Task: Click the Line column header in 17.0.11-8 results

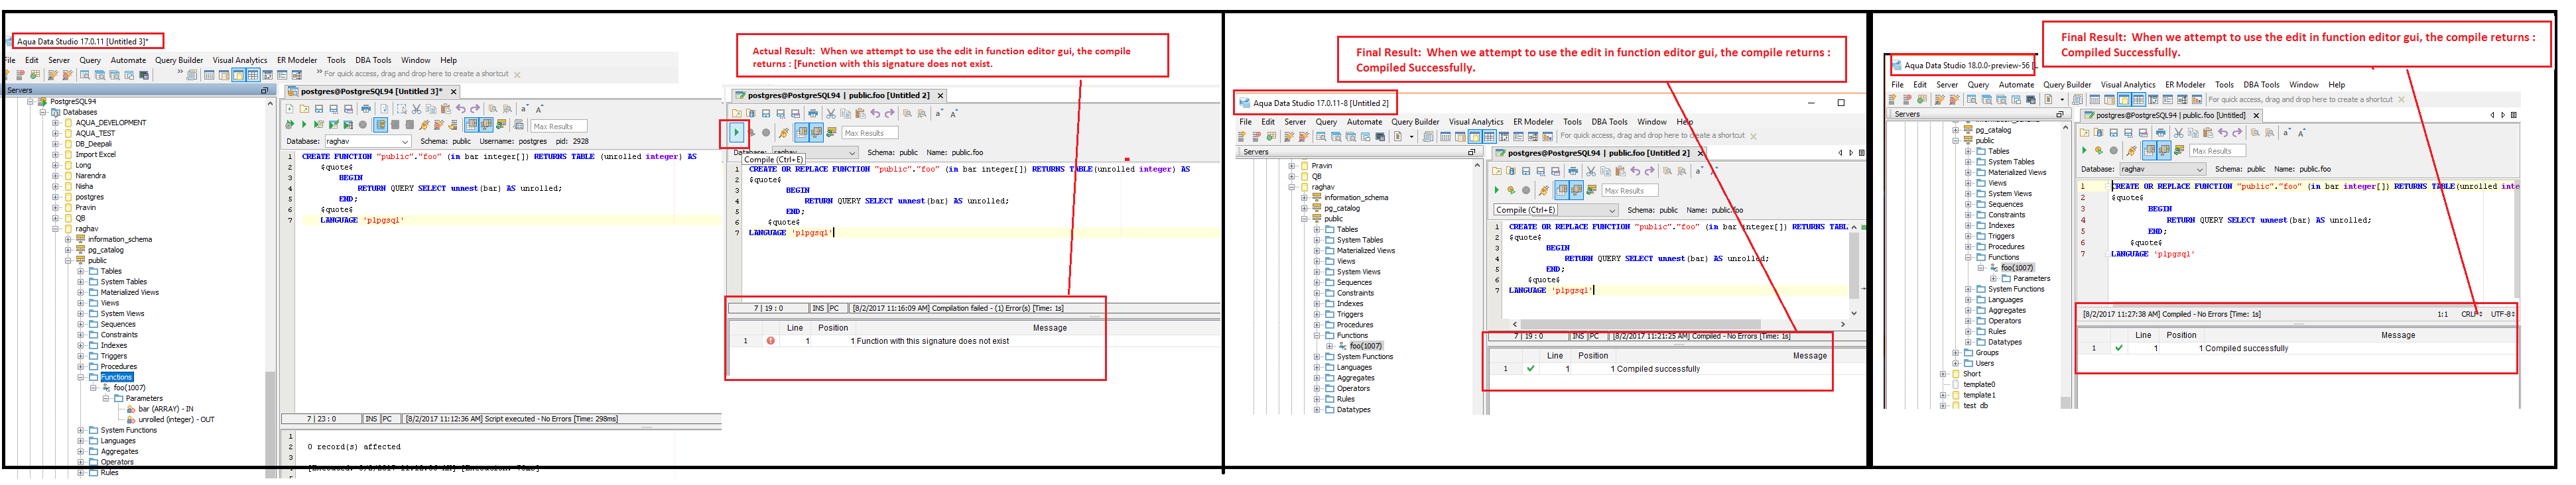Action: 1555,356
